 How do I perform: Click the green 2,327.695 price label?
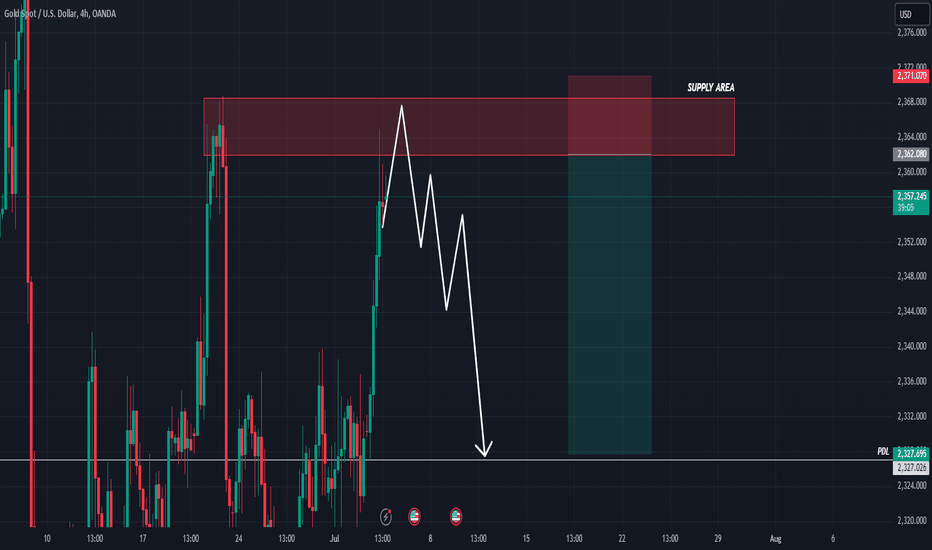point(911,454)
